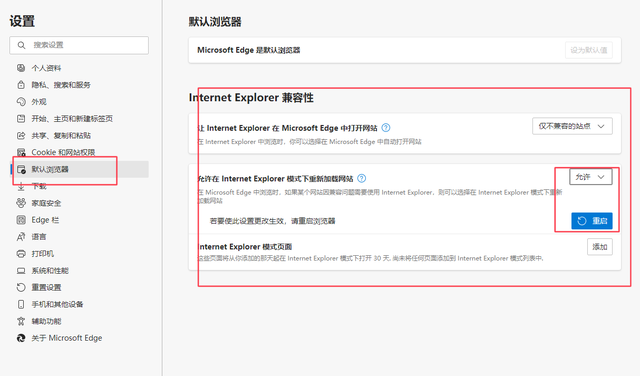Go to 隐私、搜索和服务 settings

(80, 85)
